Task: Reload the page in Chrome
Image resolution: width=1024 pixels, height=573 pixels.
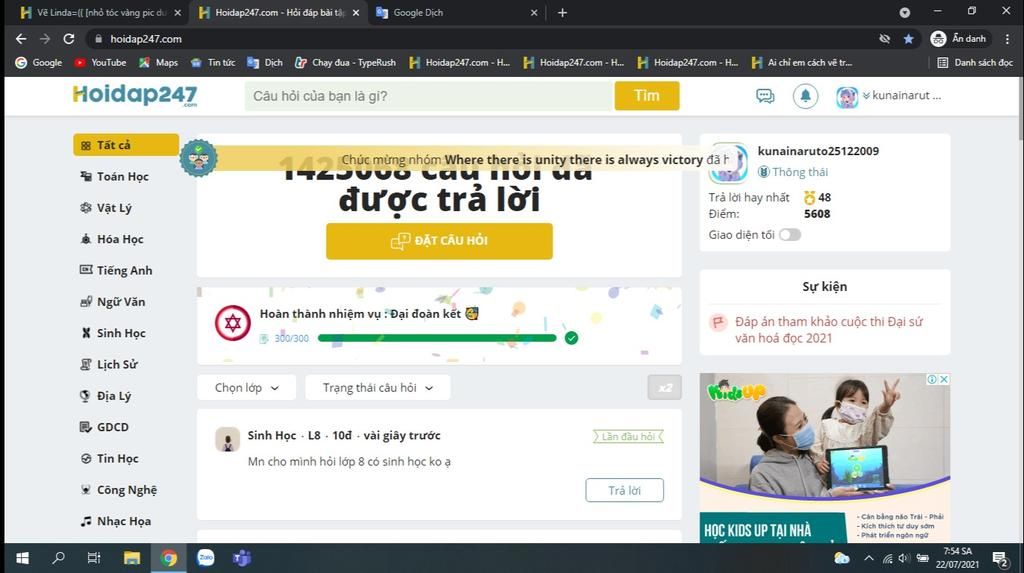Action: pos(69,39)
